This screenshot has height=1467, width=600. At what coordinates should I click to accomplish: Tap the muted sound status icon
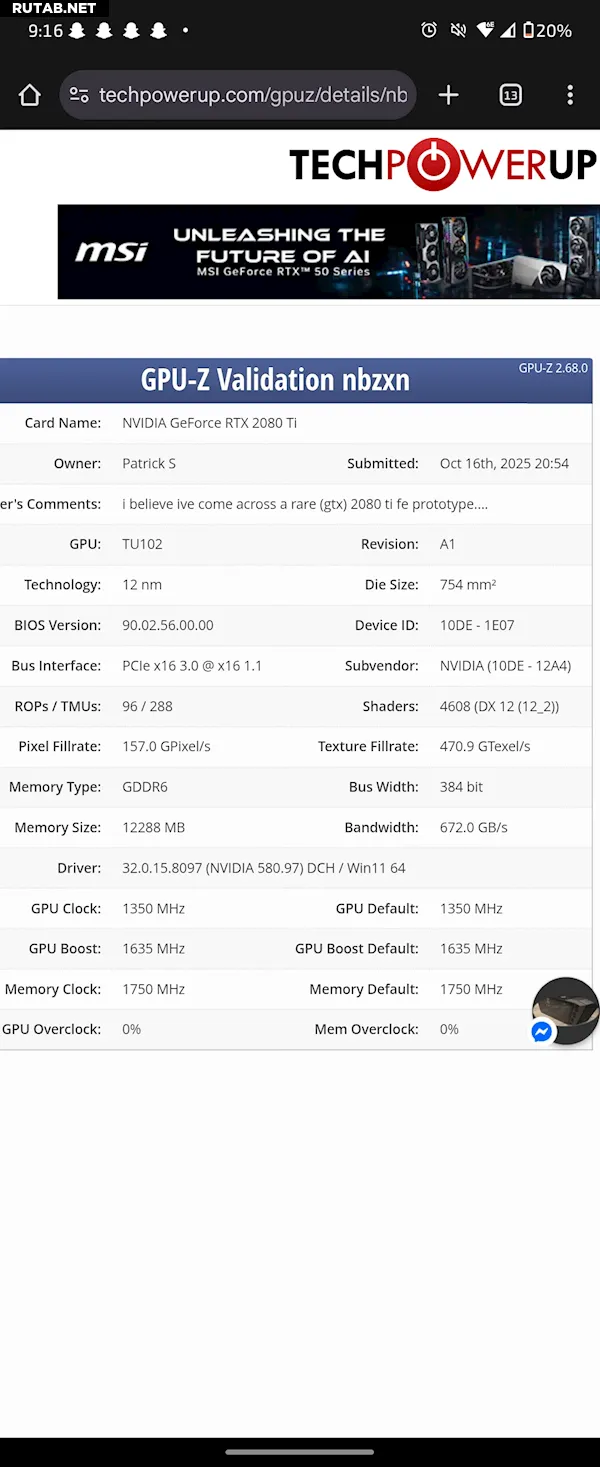[x=458, y=30]
